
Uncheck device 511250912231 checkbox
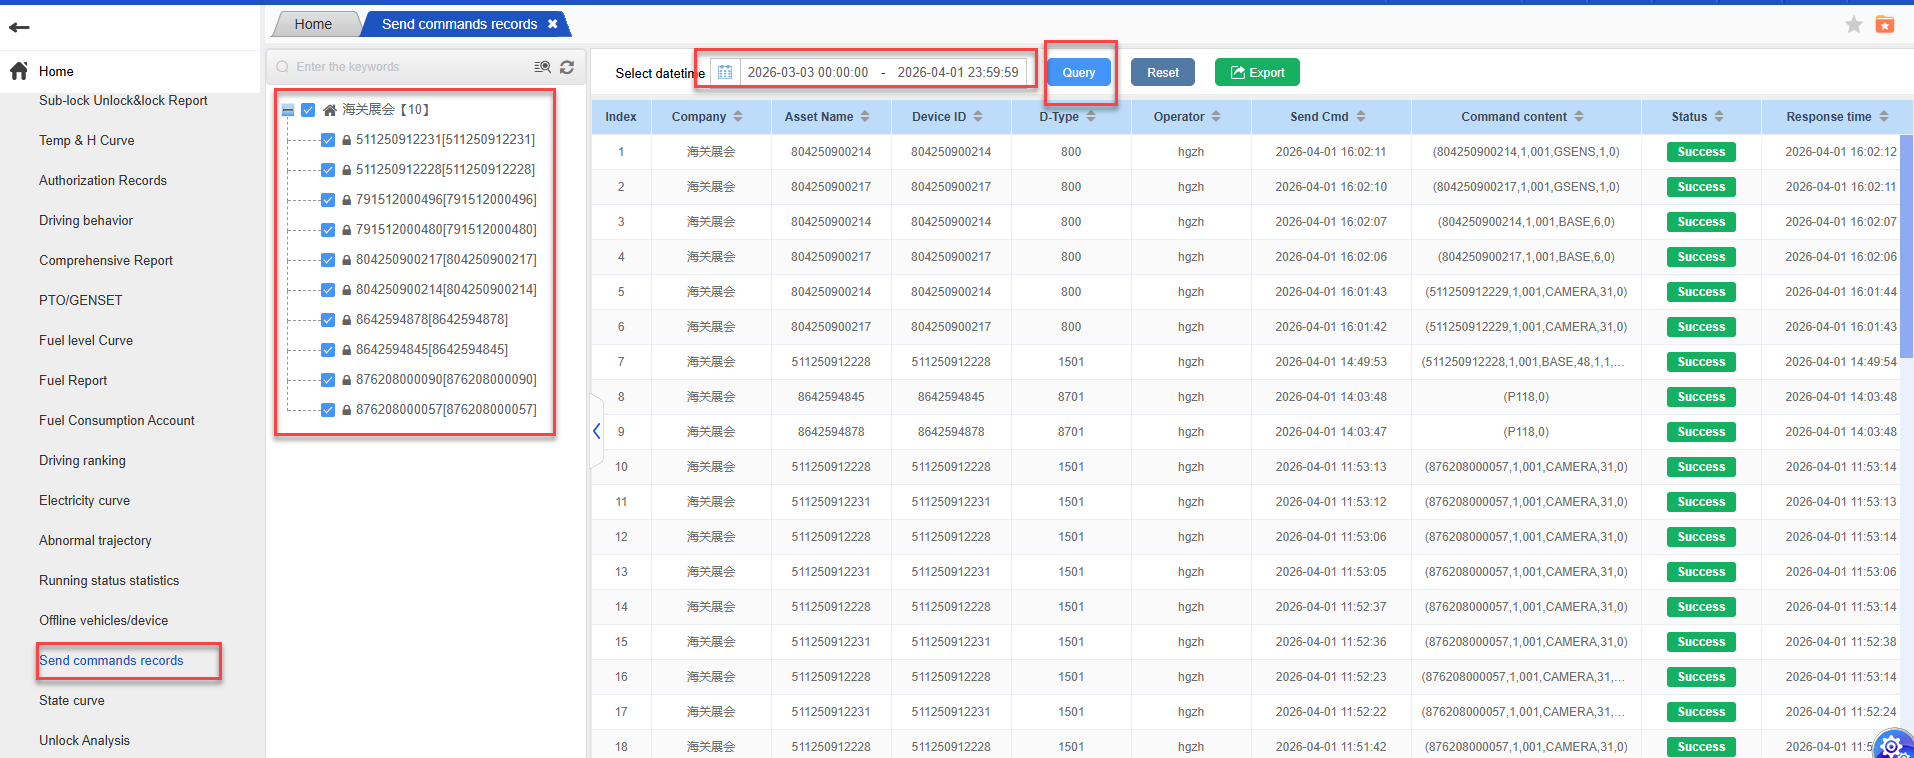coord(328,140)
